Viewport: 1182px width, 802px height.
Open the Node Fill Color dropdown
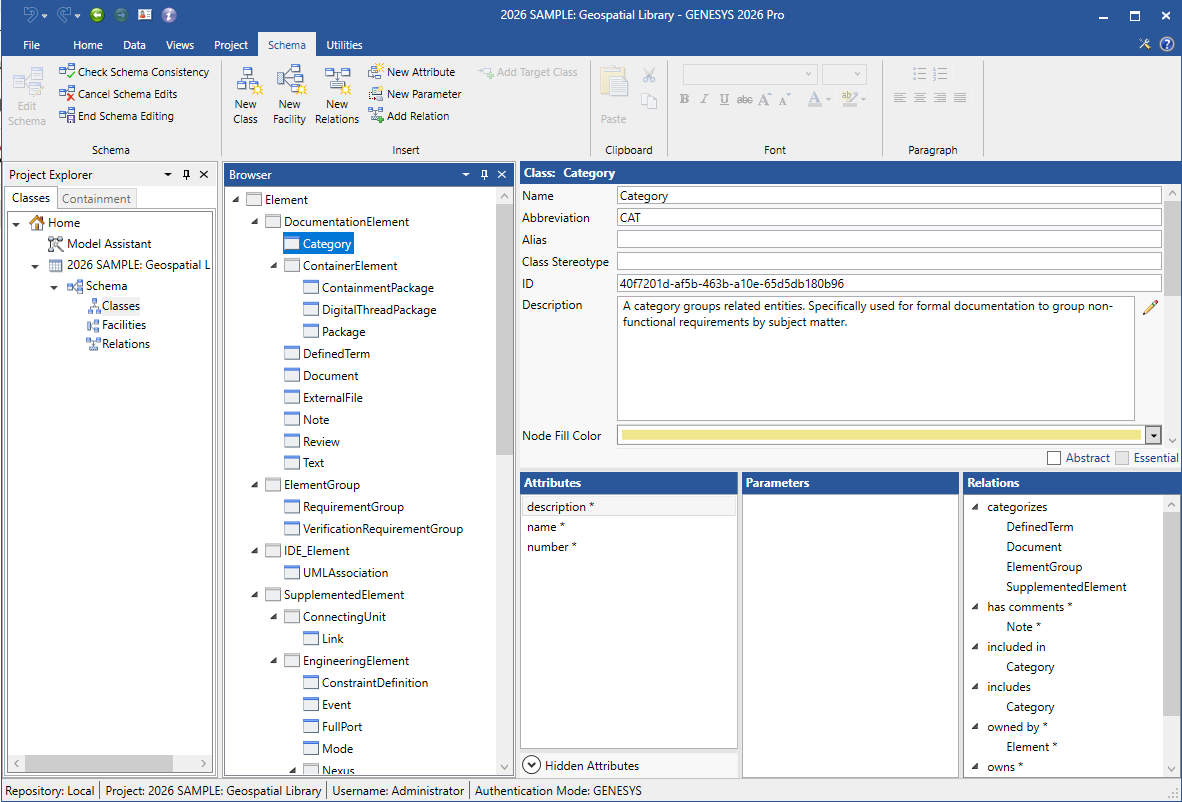click(x=1153, y=435)
